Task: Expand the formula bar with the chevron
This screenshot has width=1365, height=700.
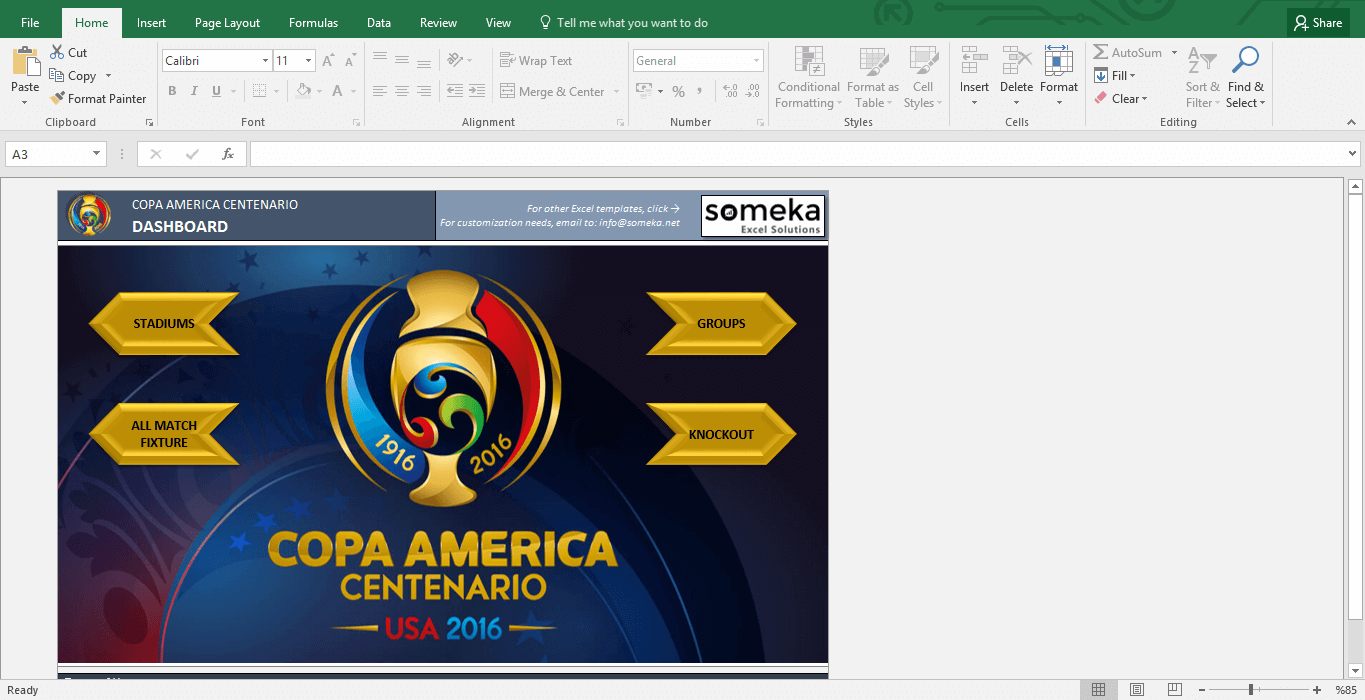Action: pos(1353,154)
